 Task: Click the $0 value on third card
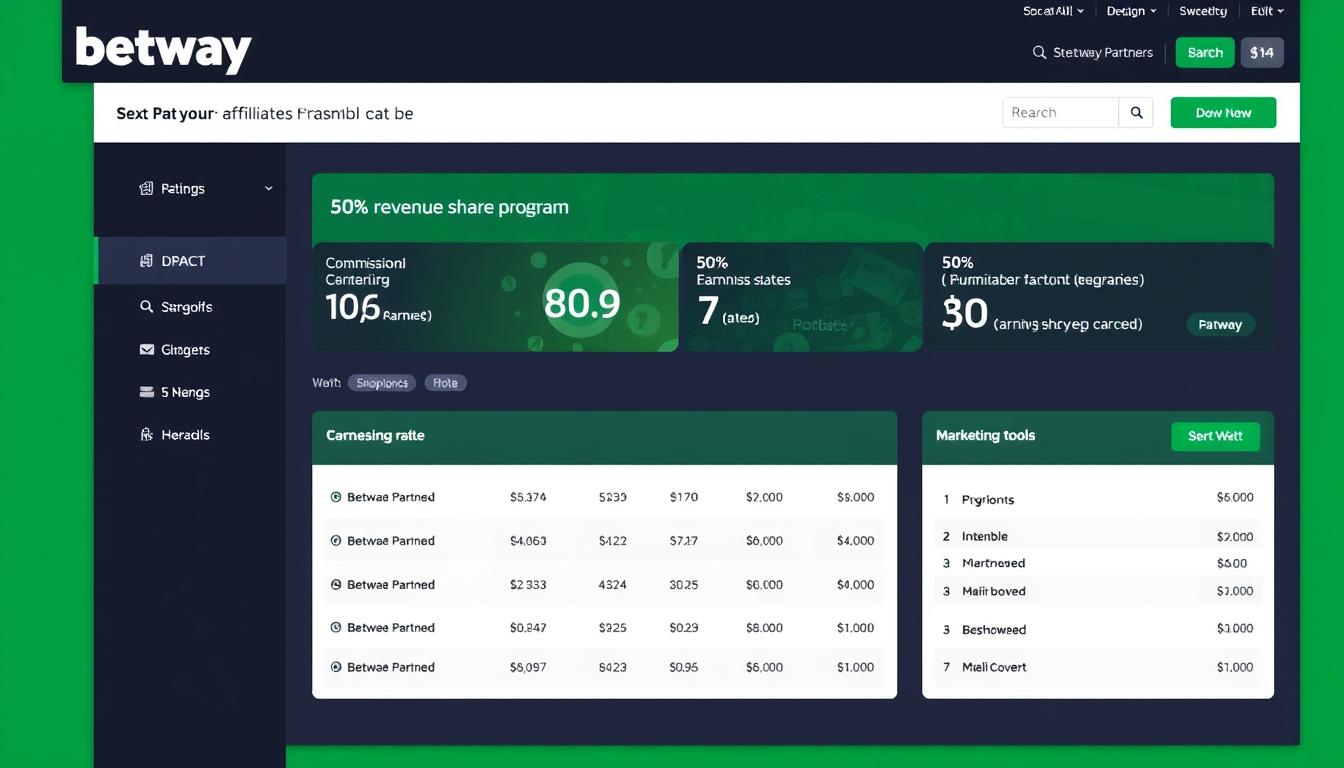(x=965, y=315)
